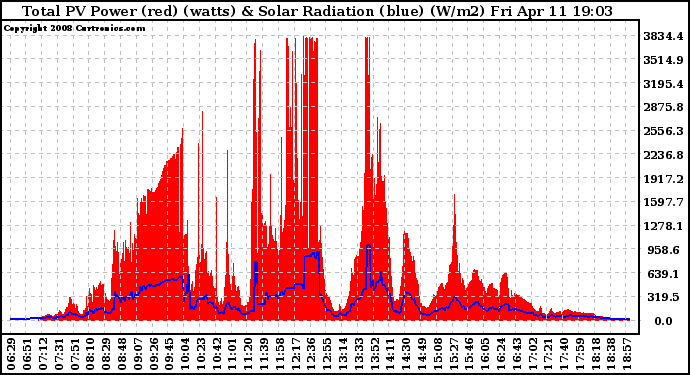Click the 12:17 time label
The image size is (690, 375).
[x=296, y=354]
